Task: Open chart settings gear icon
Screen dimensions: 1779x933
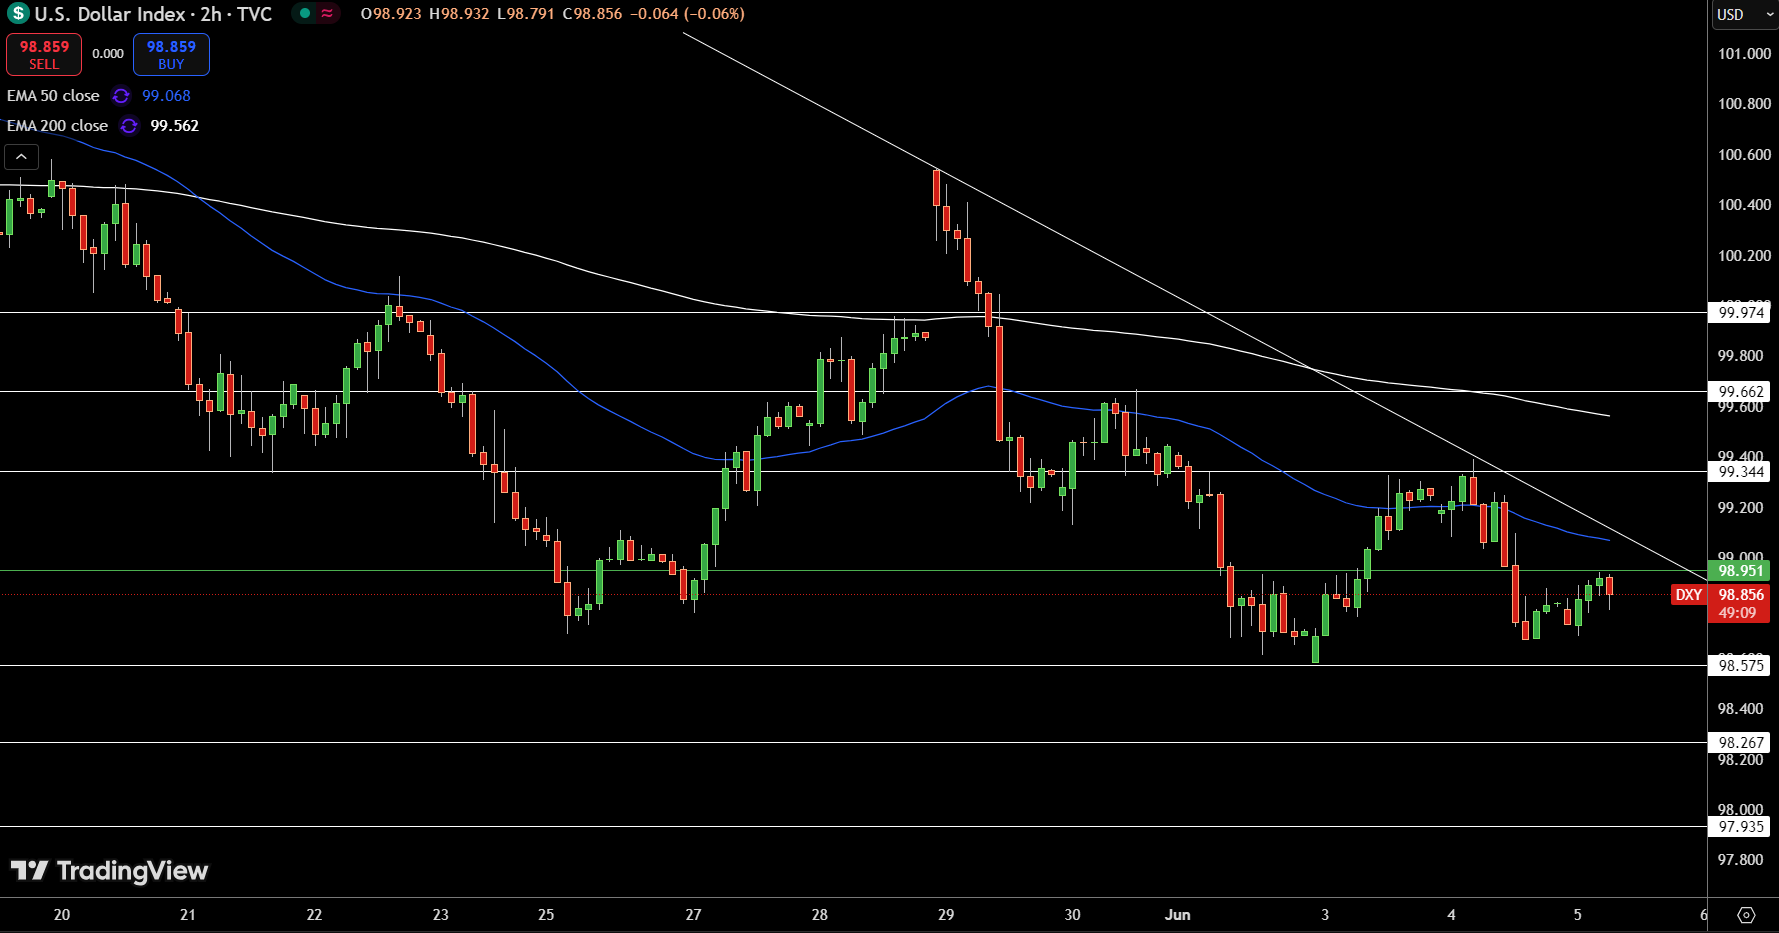Action: (x=1746, y=915)
